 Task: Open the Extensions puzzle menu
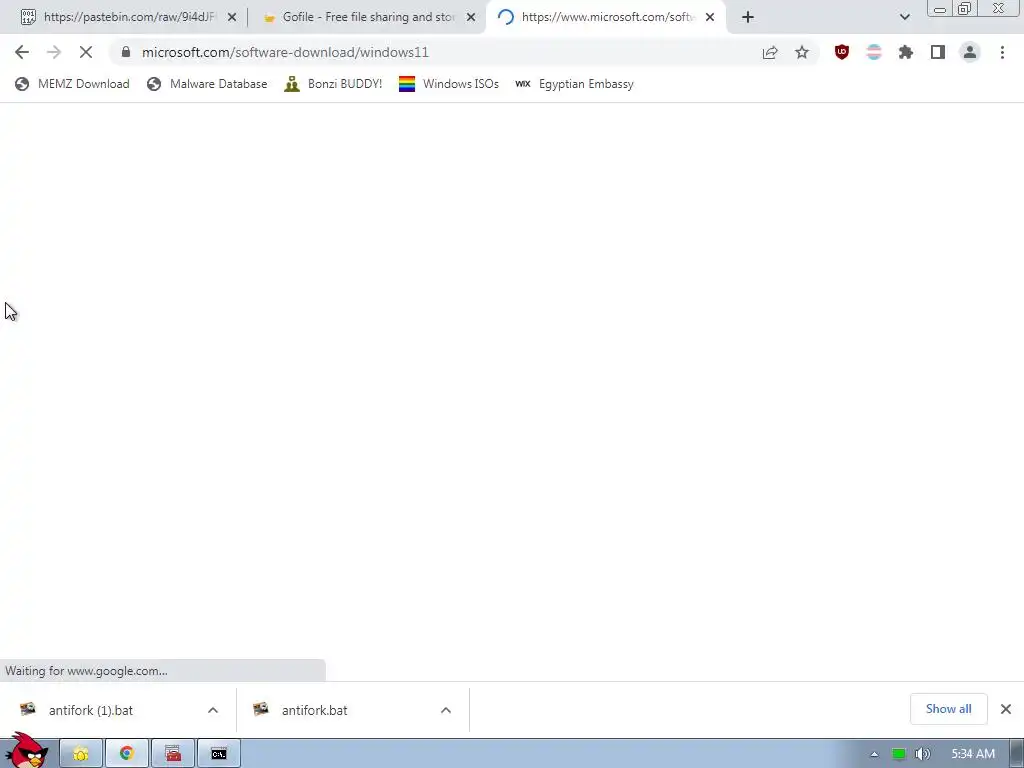pyautogui.click(x=906, y=52)
